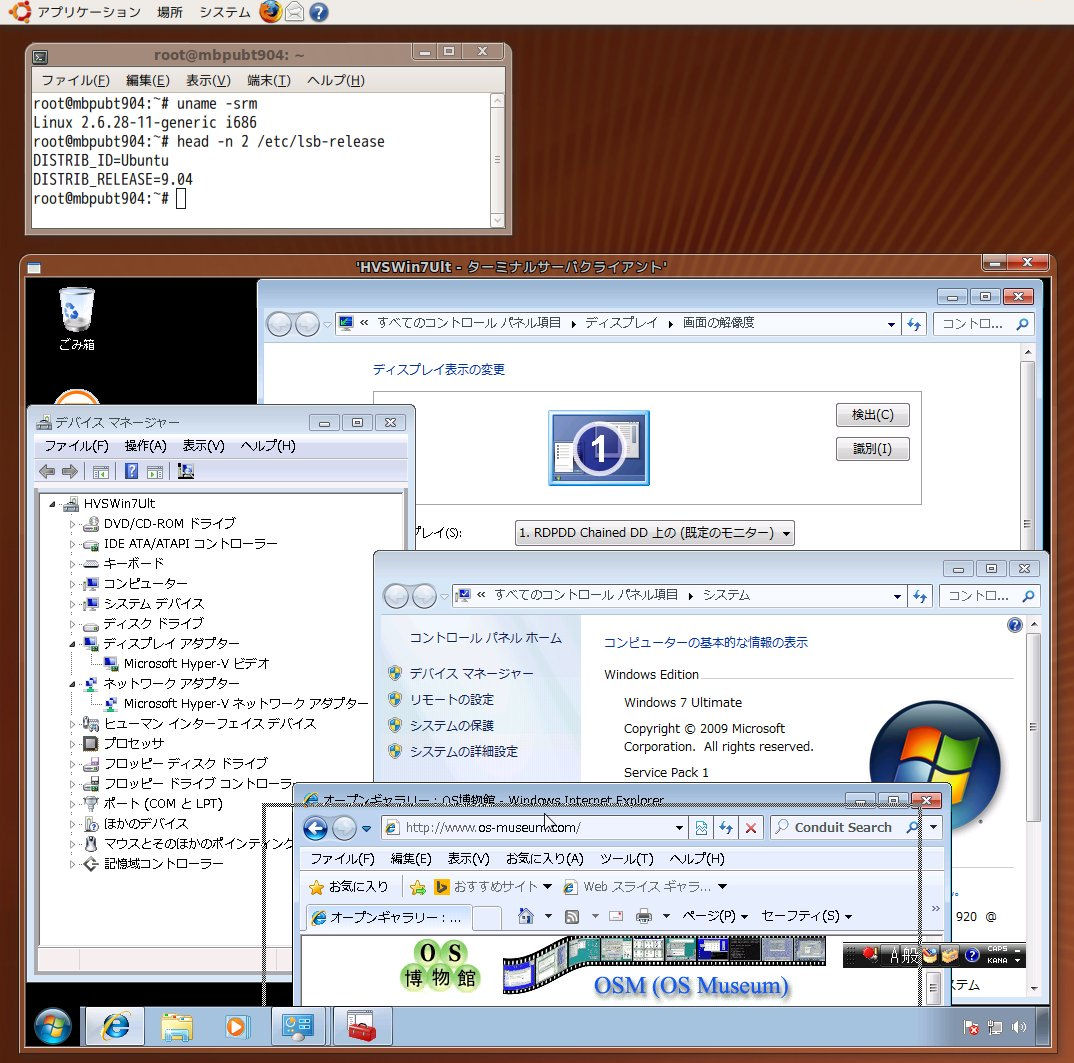Open IE address bar dropdown arrow
The width and height of the screenshot is (1074, 1063).
tap(679, 828)
